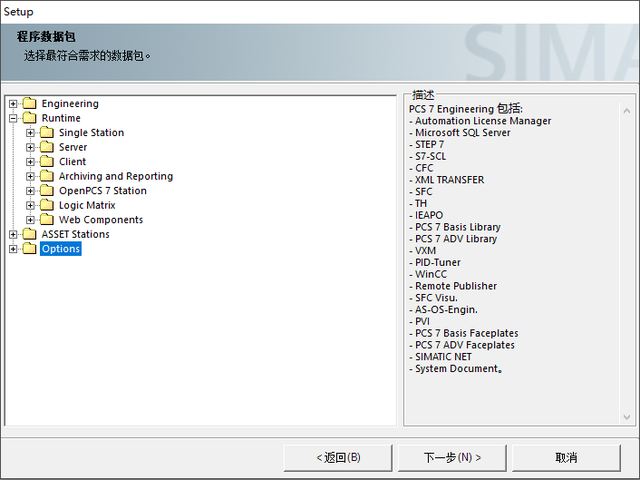Viewport: 640px width, 480px height.
Task: Expand the Options tree node
Action: coord(13,249)
